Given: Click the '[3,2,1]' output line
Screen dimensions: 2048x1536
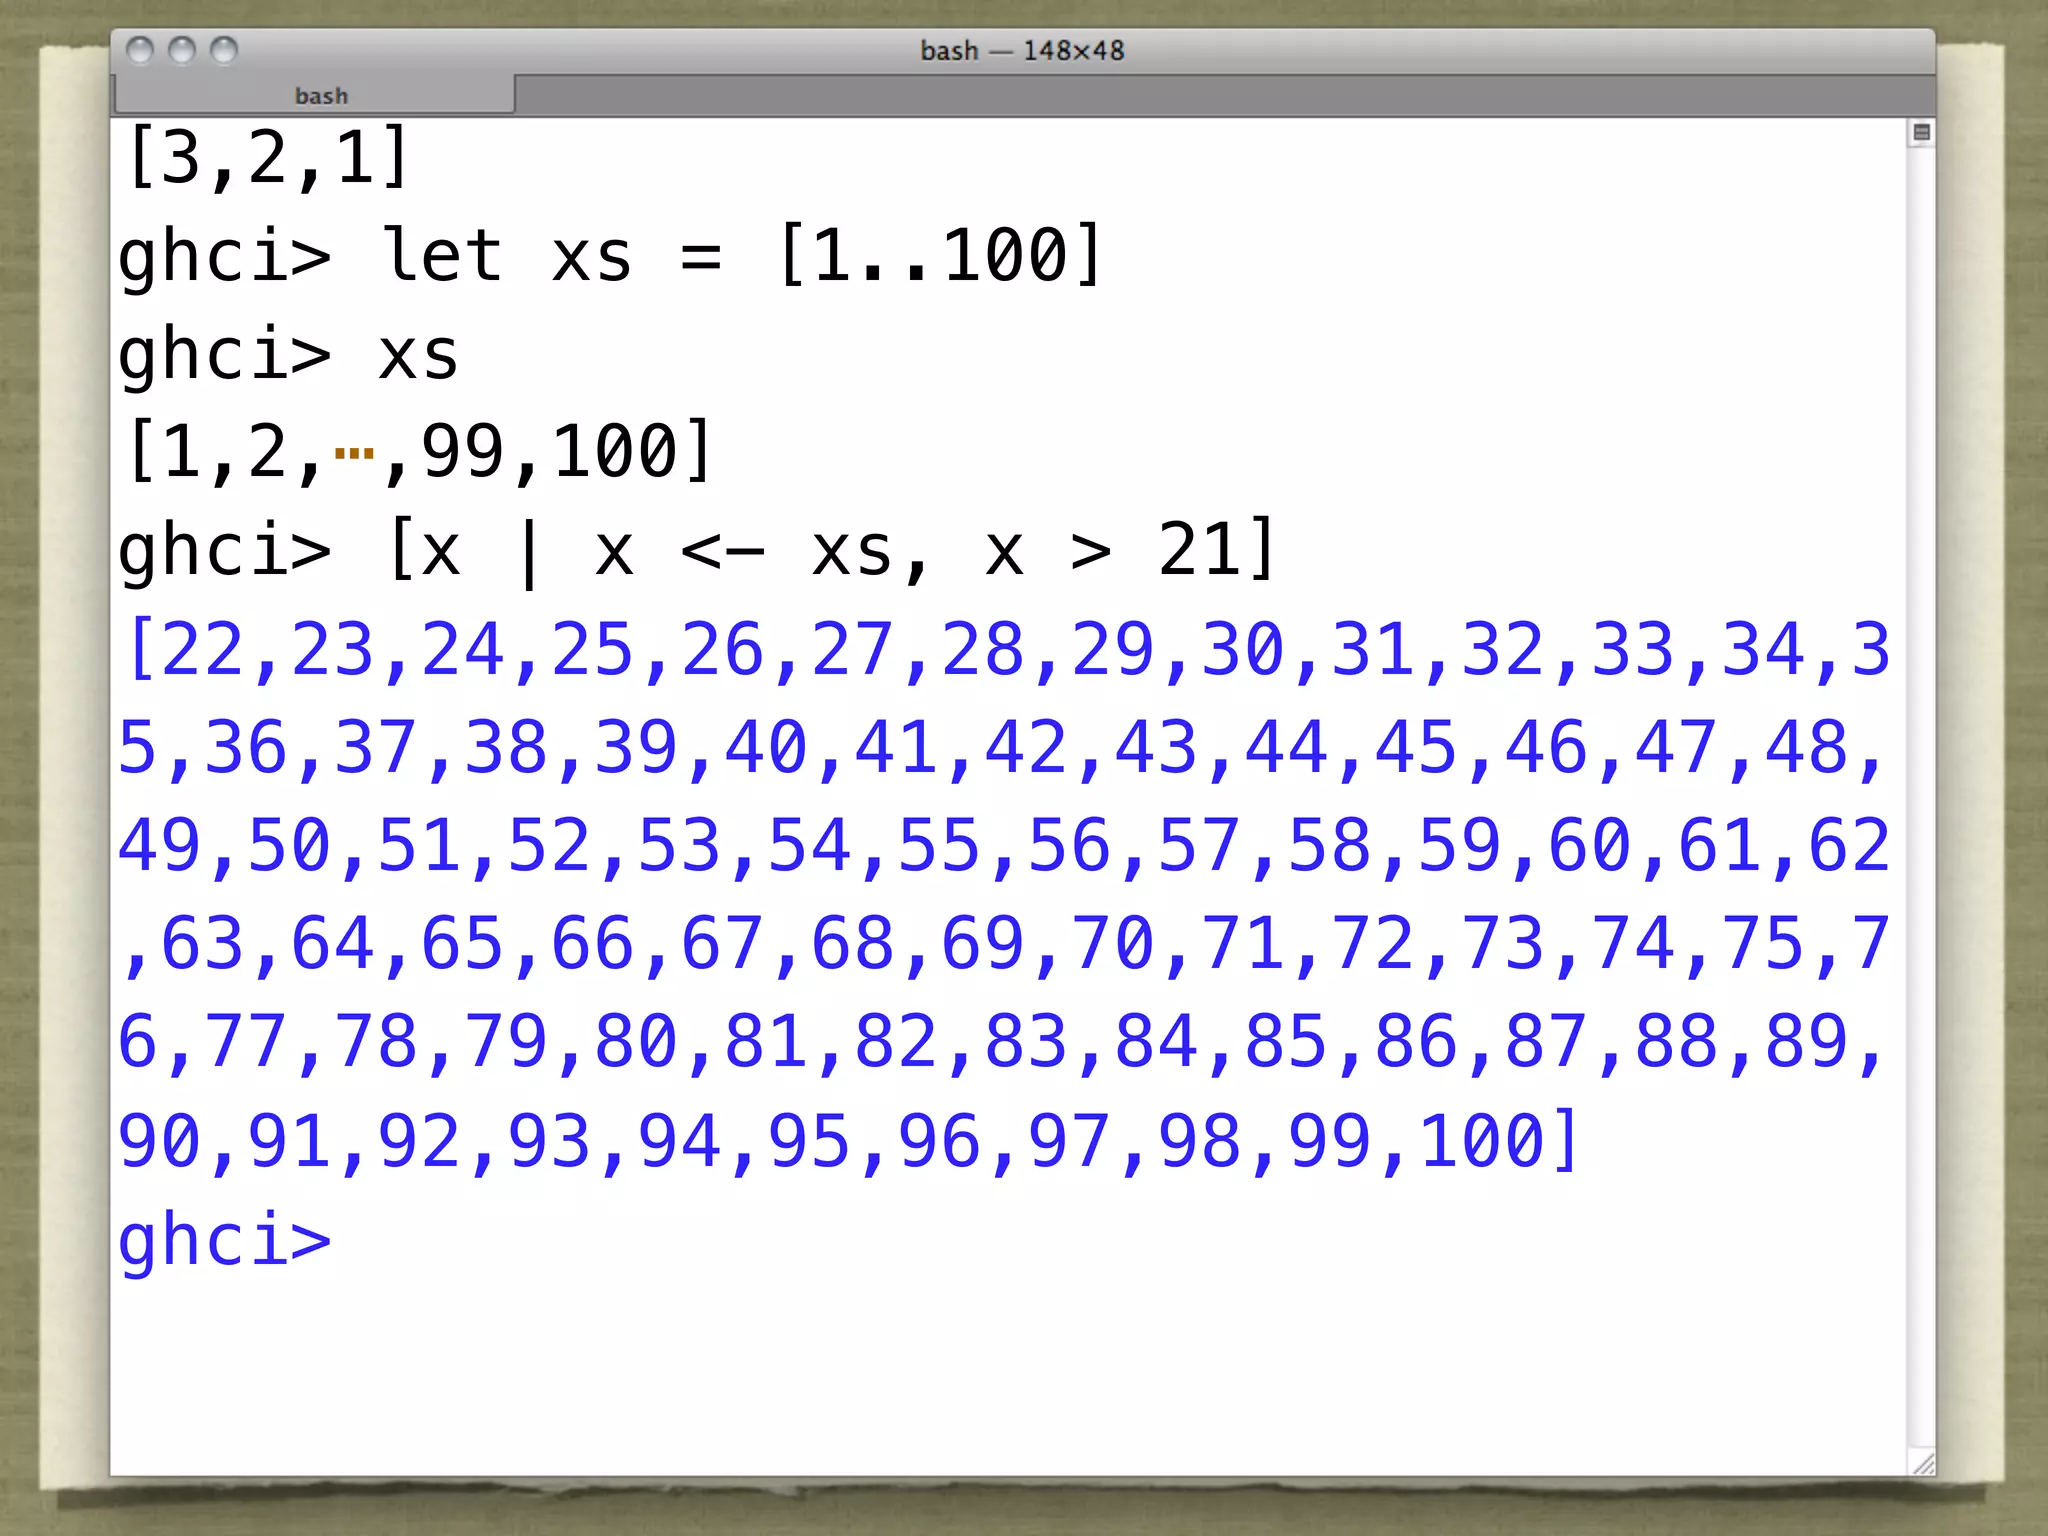Looking at the screenshot, I should coord(268,157).
